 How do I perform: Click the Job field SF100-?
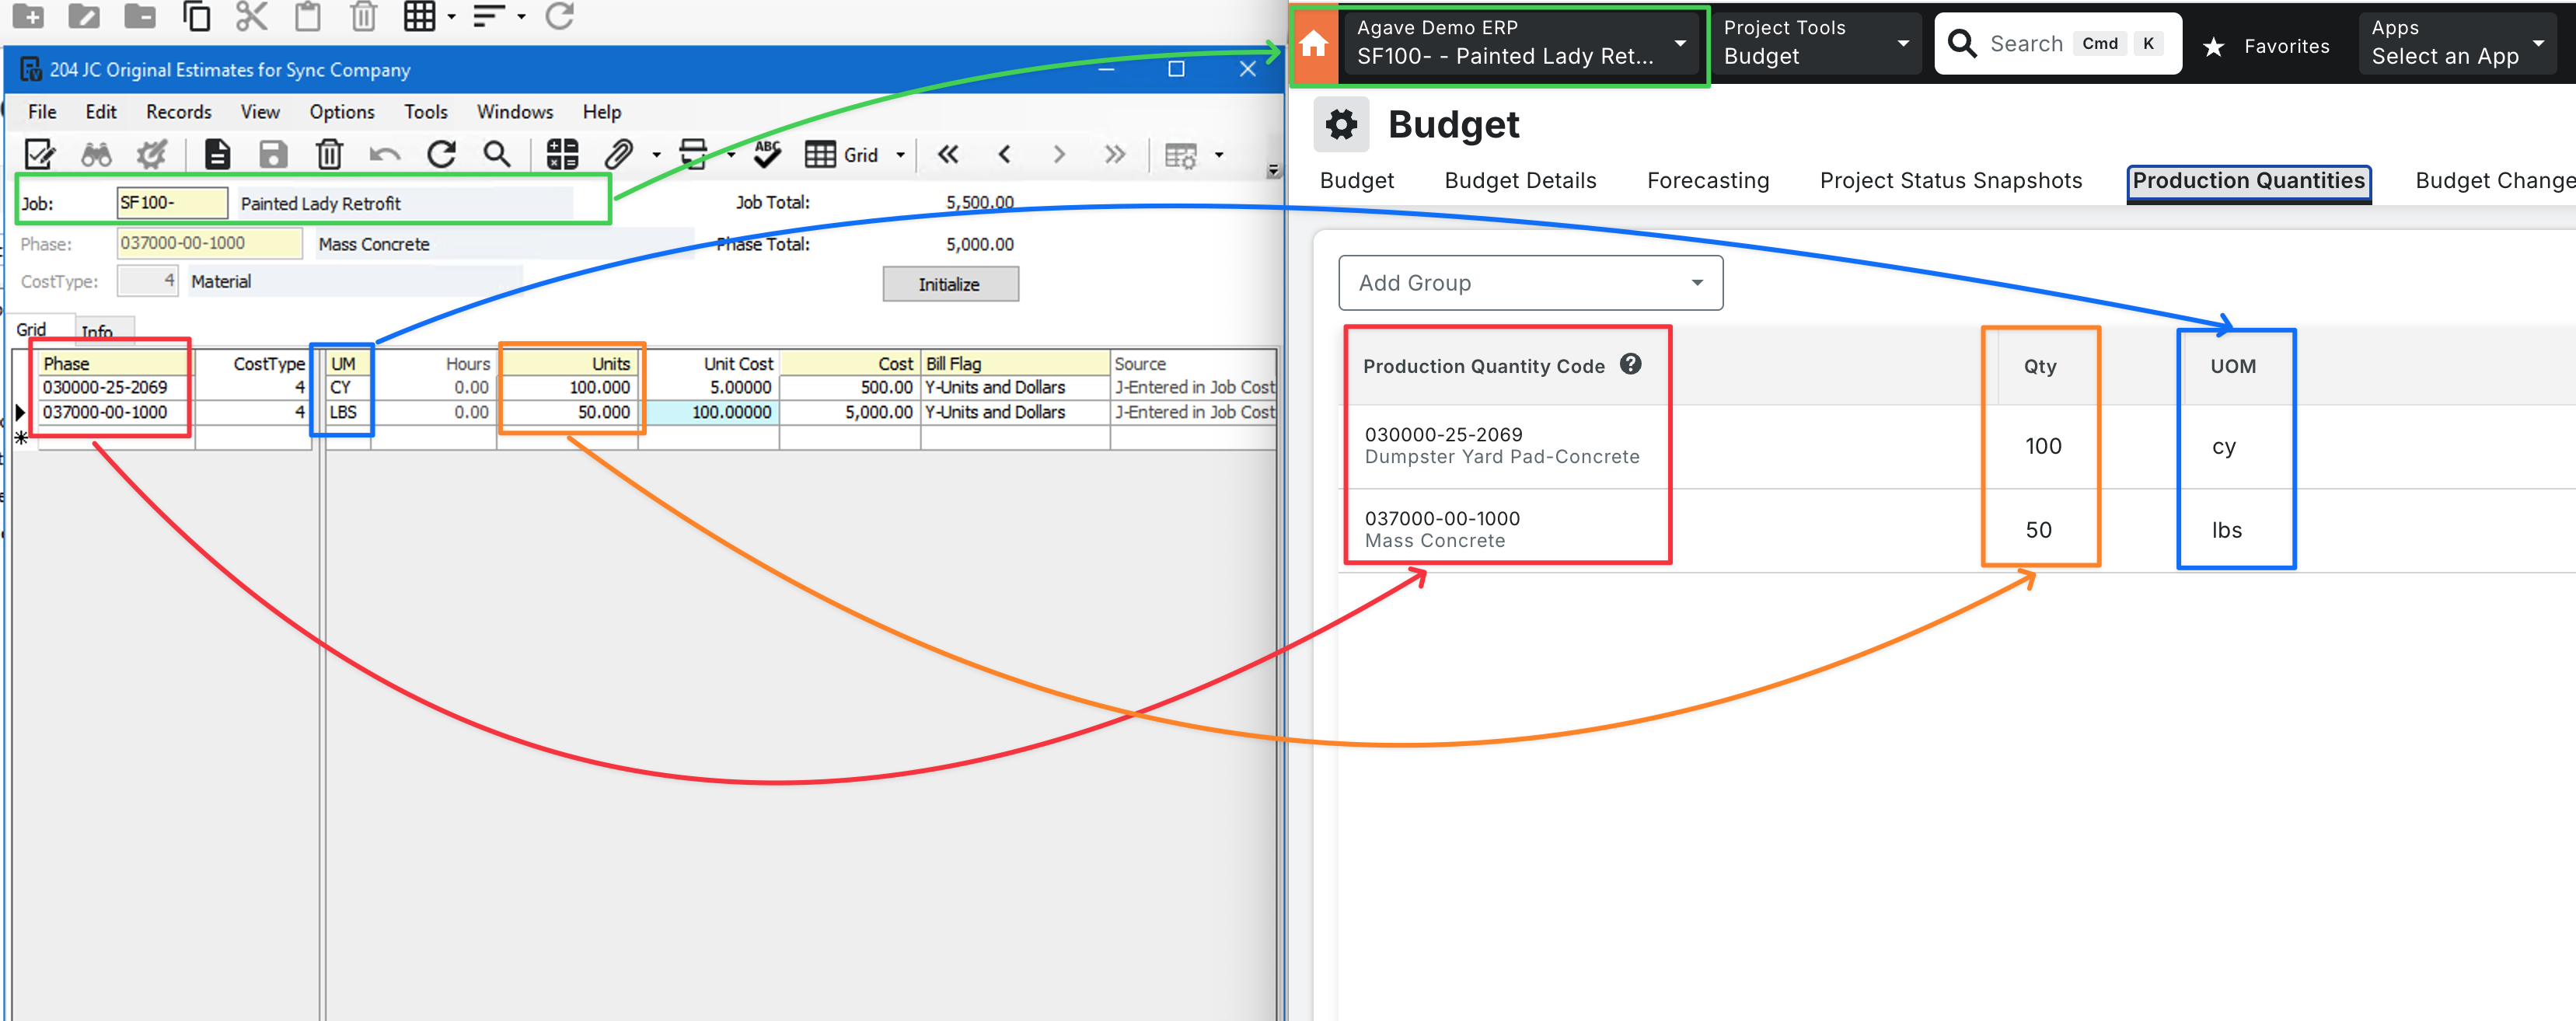(172, 203)
